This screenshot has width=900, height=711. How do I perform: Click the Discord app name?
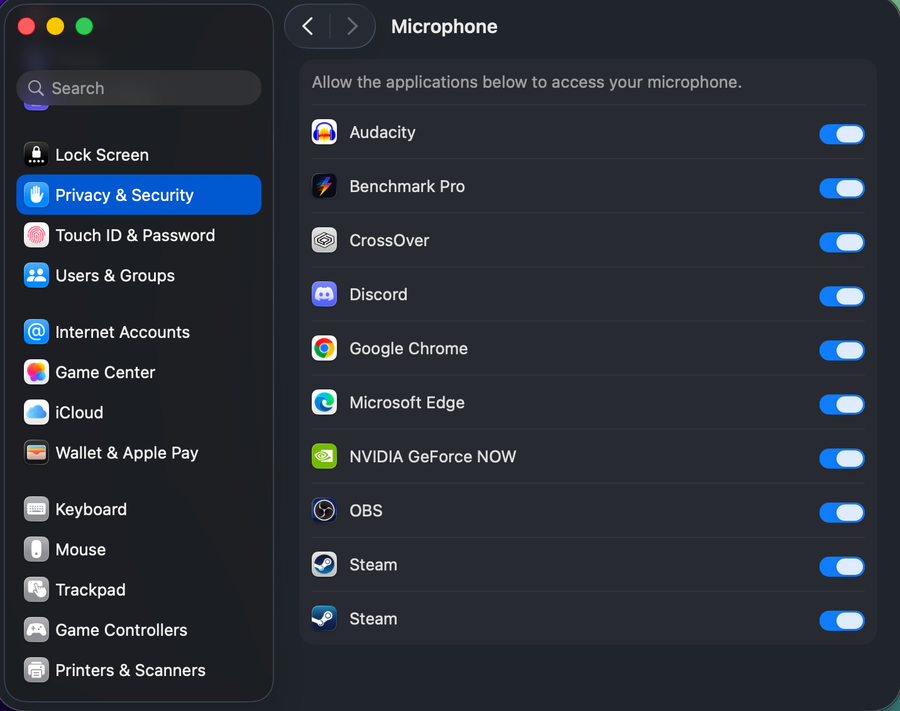(378, 294)
